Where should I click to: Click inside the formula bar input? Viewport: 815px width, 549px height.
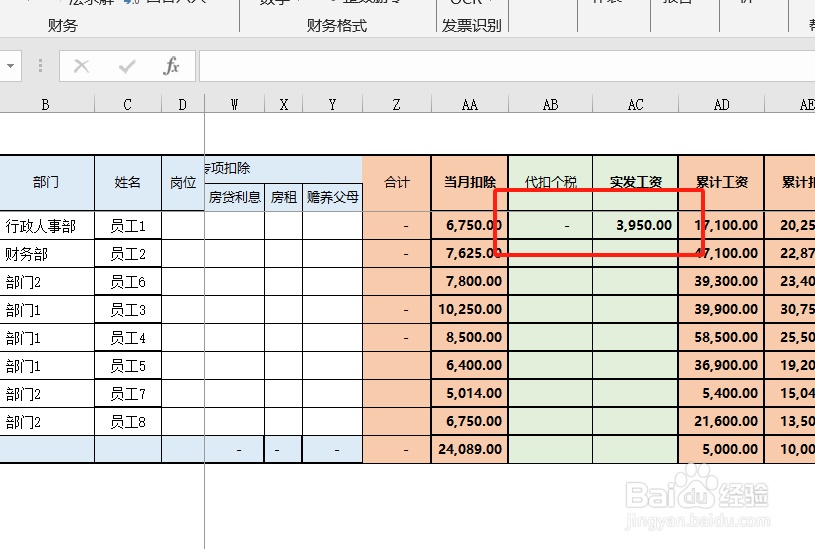507,66
